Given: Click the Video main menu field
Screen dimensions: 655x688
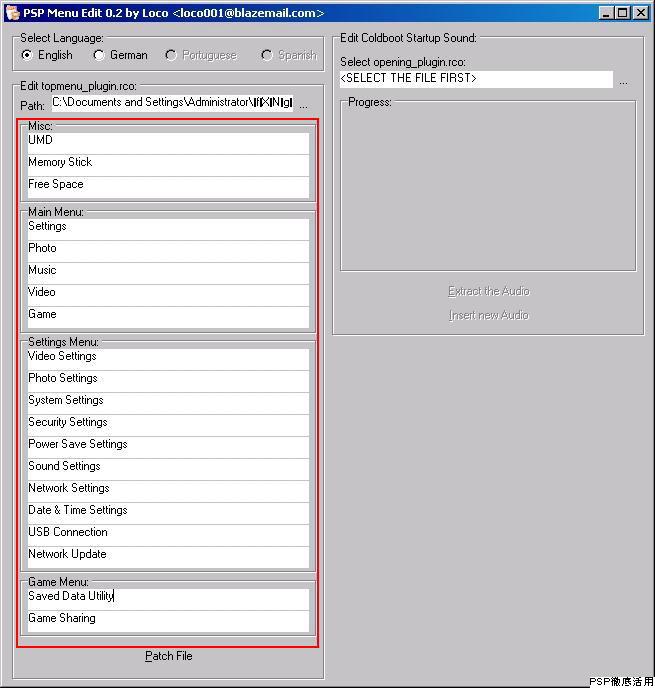Looking at the screenshot, I should coord(168,295).
